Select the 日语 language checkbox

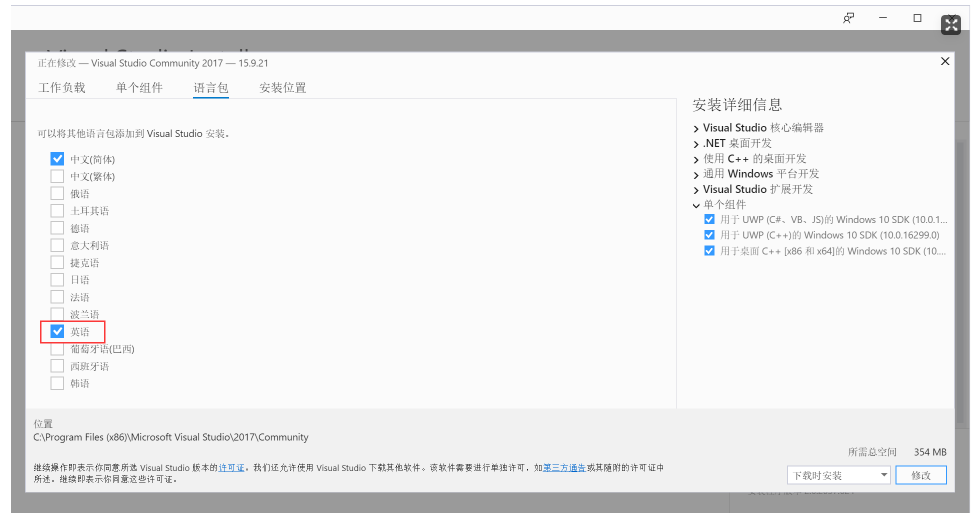57,280
